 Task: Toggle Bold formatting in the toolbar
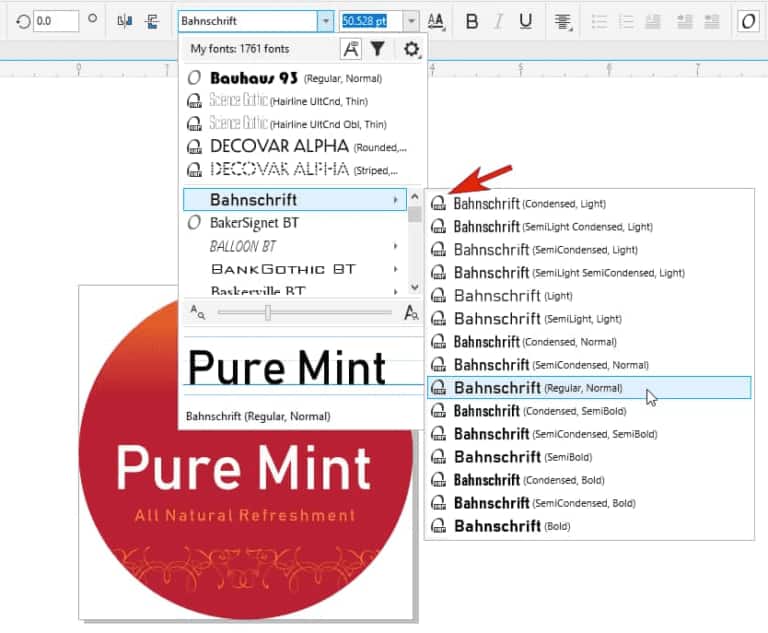pos(472,21)
